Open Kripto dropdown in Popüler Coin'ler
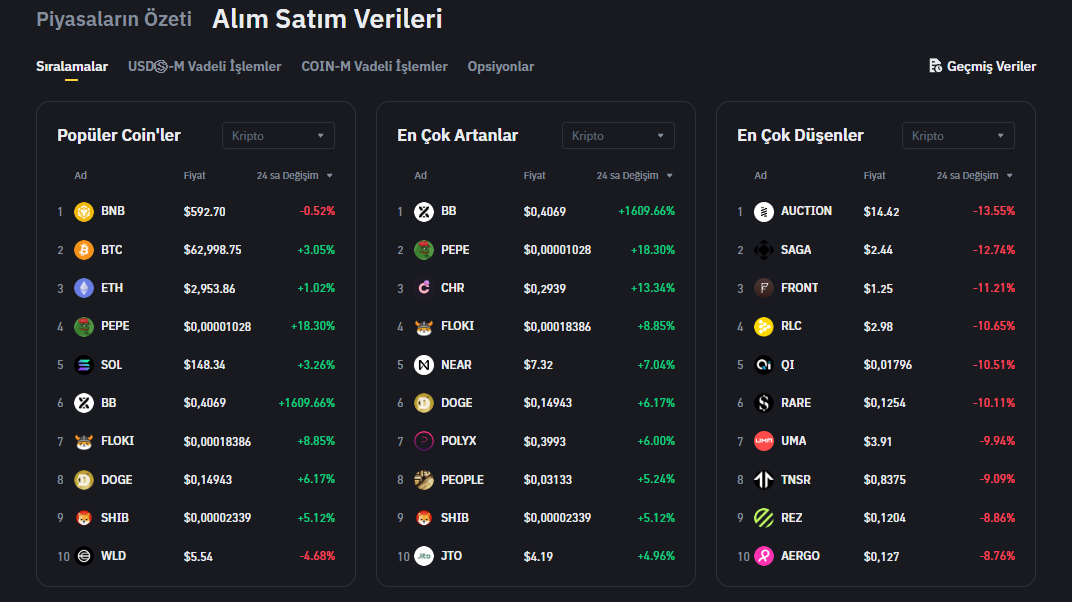Screen dimensions: 1072x602 point(278,136)
